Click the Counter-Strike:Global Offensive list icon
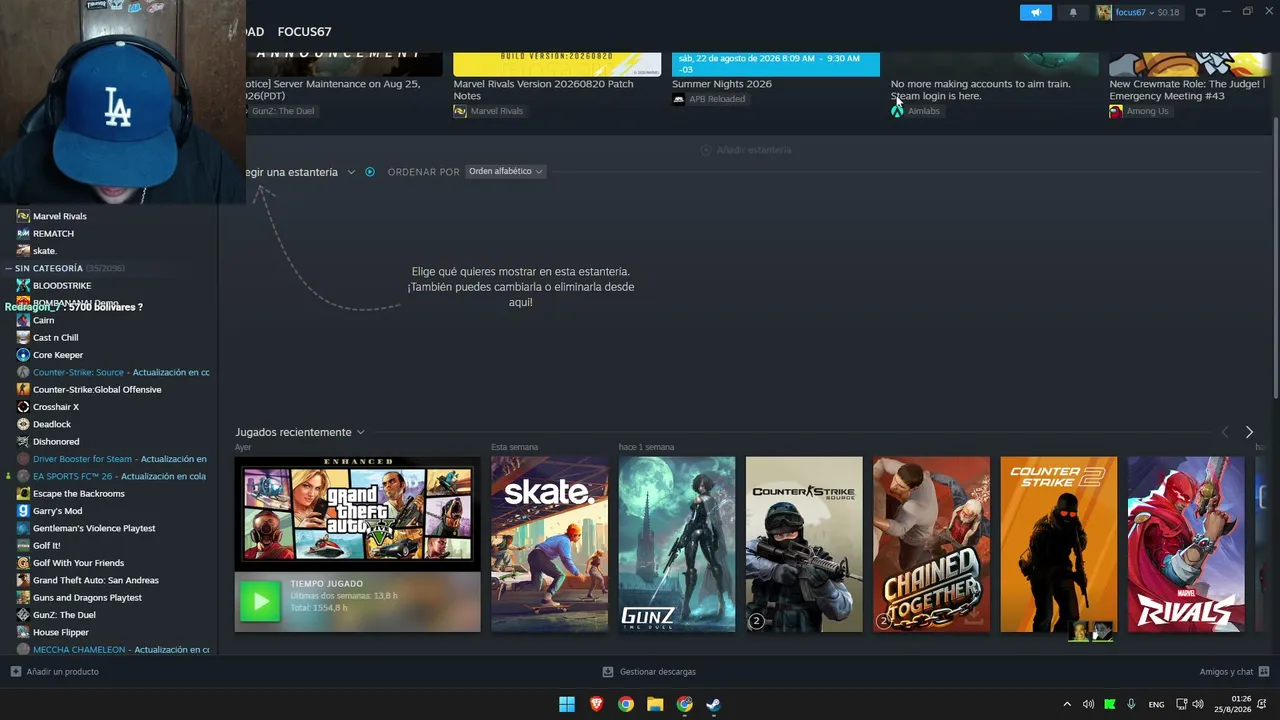Screen dimensions: 1280x720 (23, 389)
